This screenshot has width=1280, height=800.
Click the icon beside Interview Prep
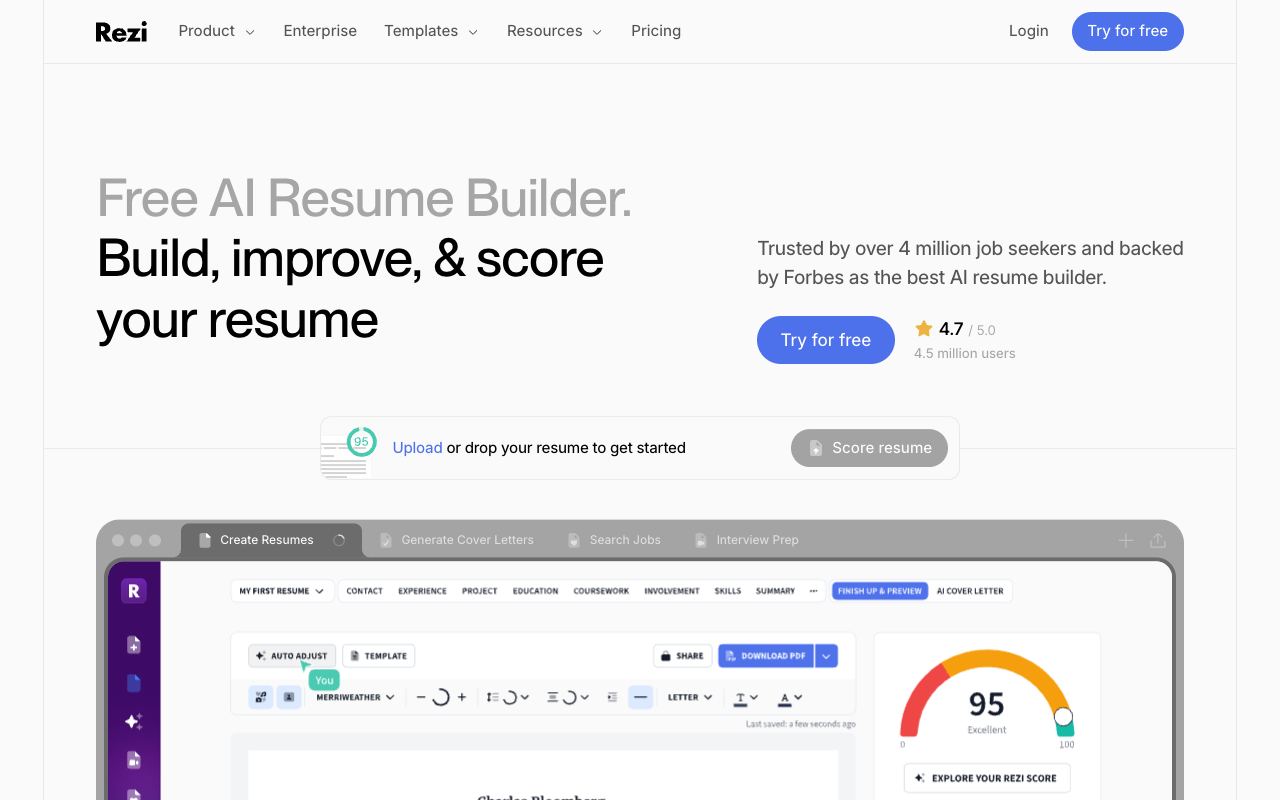[x=701, y=540]
